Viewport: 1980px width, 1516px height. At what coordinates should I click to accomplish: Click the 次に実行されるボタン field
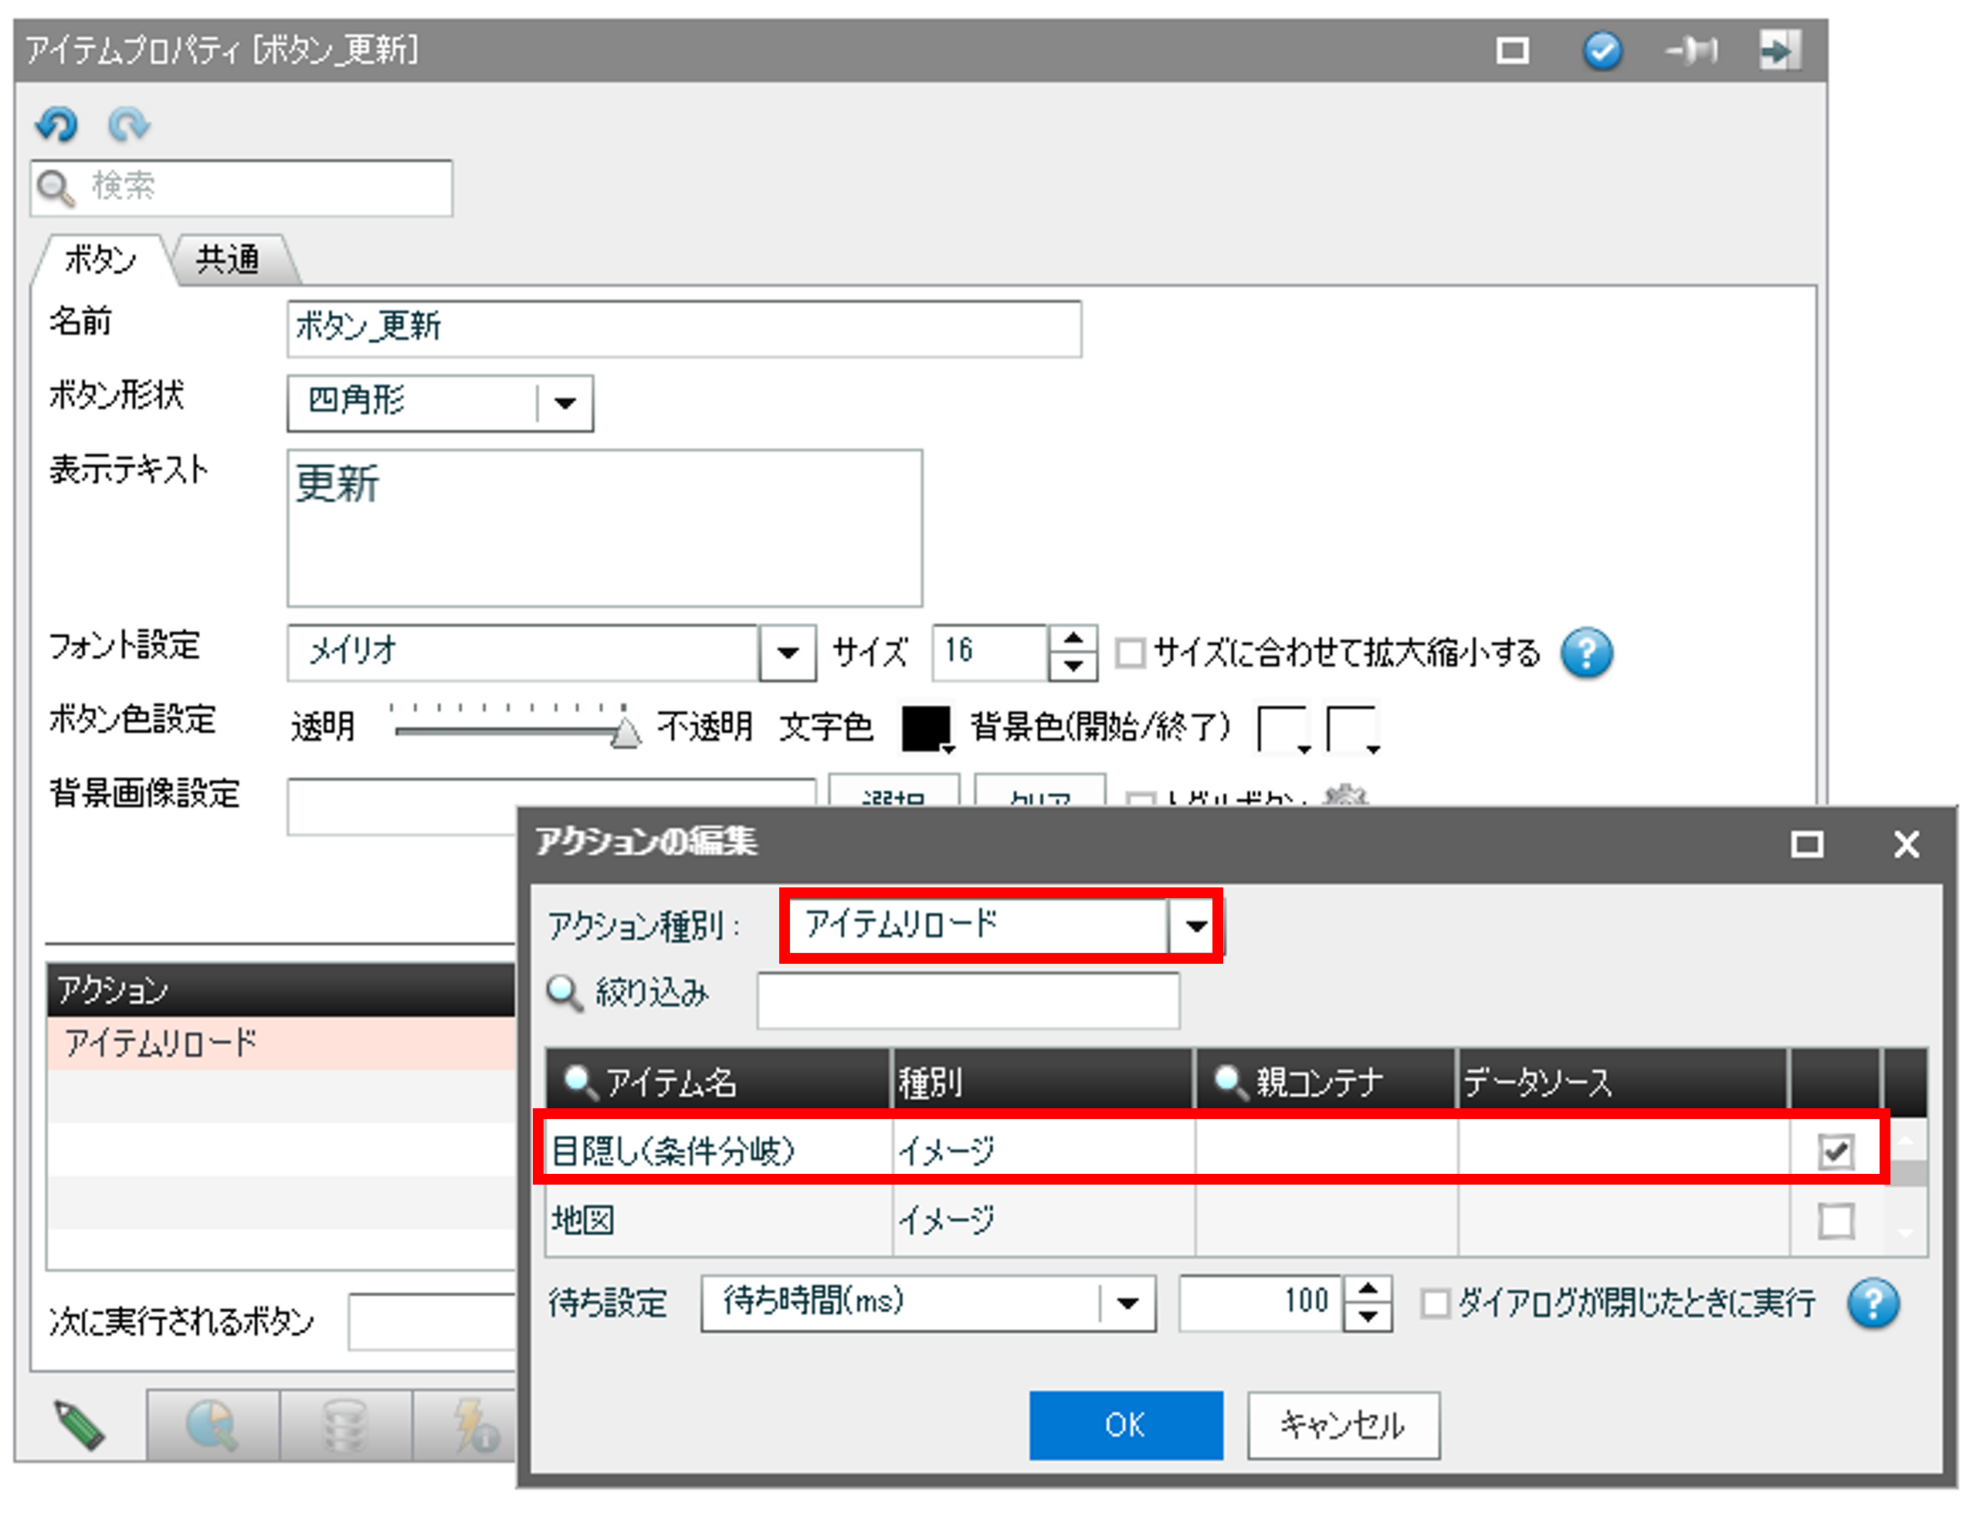pos(432,1322)
